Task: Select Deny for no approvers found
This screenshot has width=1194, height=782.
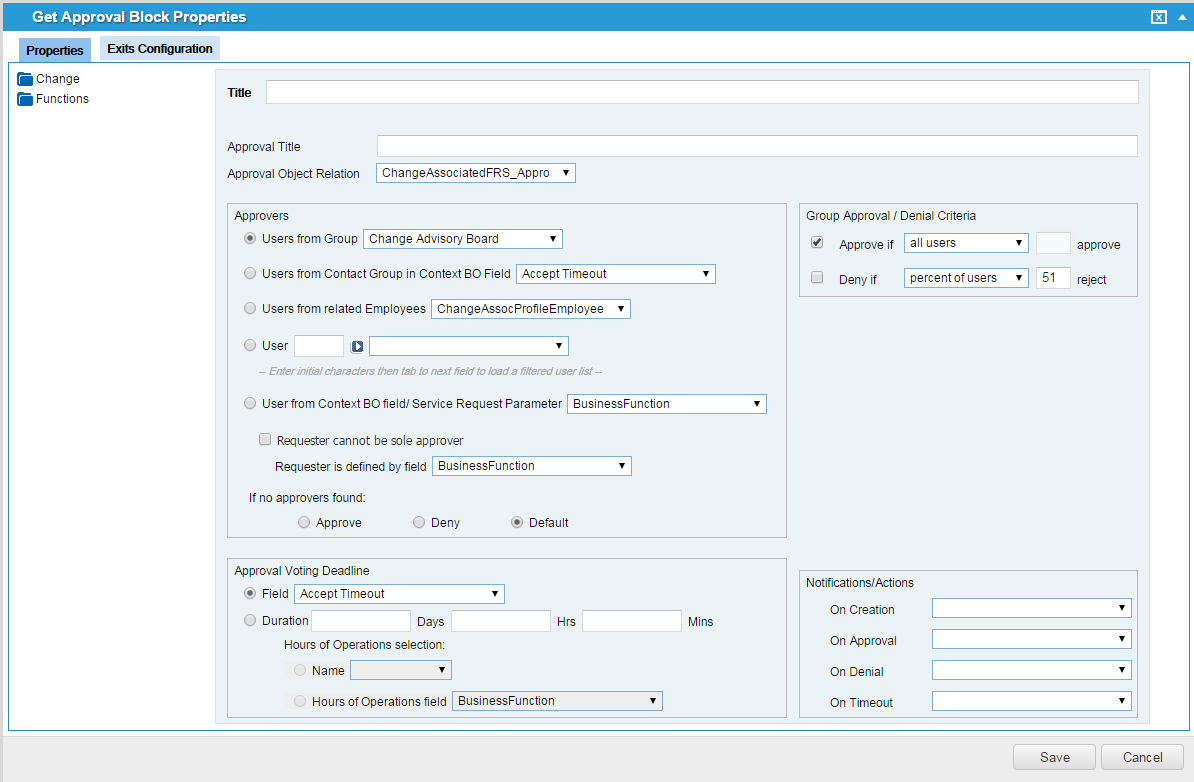Action: pos(419,521)
